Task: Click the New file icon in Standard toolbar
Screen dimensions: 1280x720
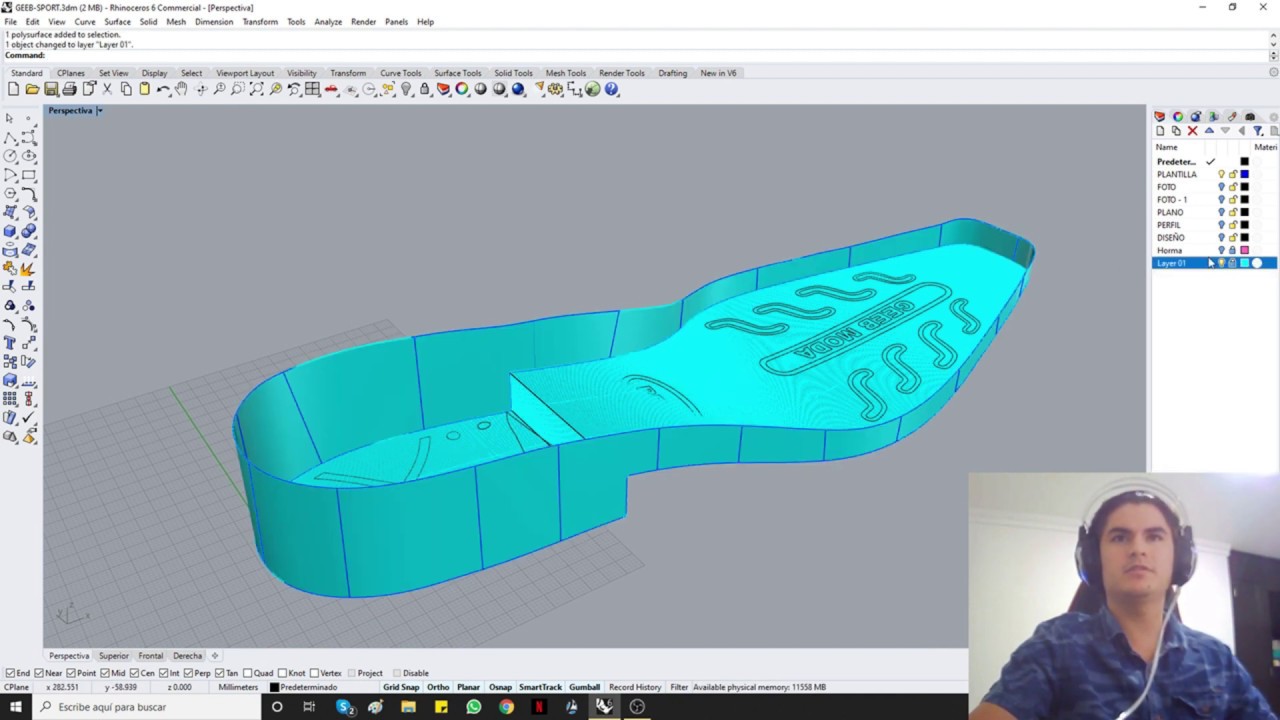Action: [13, 89]
